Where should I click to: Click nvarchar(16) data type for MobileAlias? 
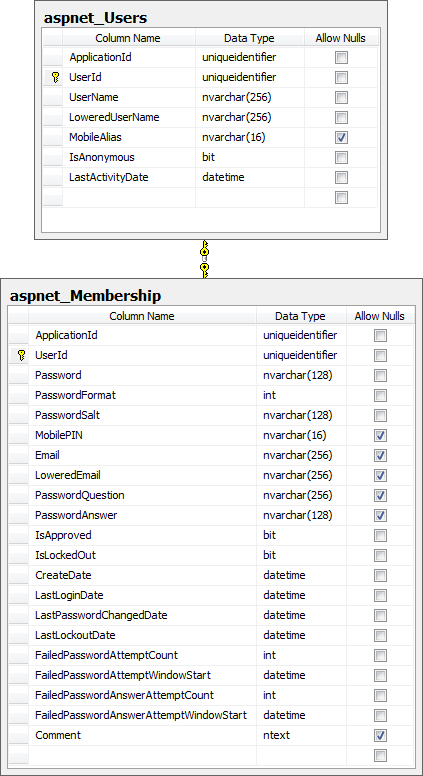pos(250,138)
